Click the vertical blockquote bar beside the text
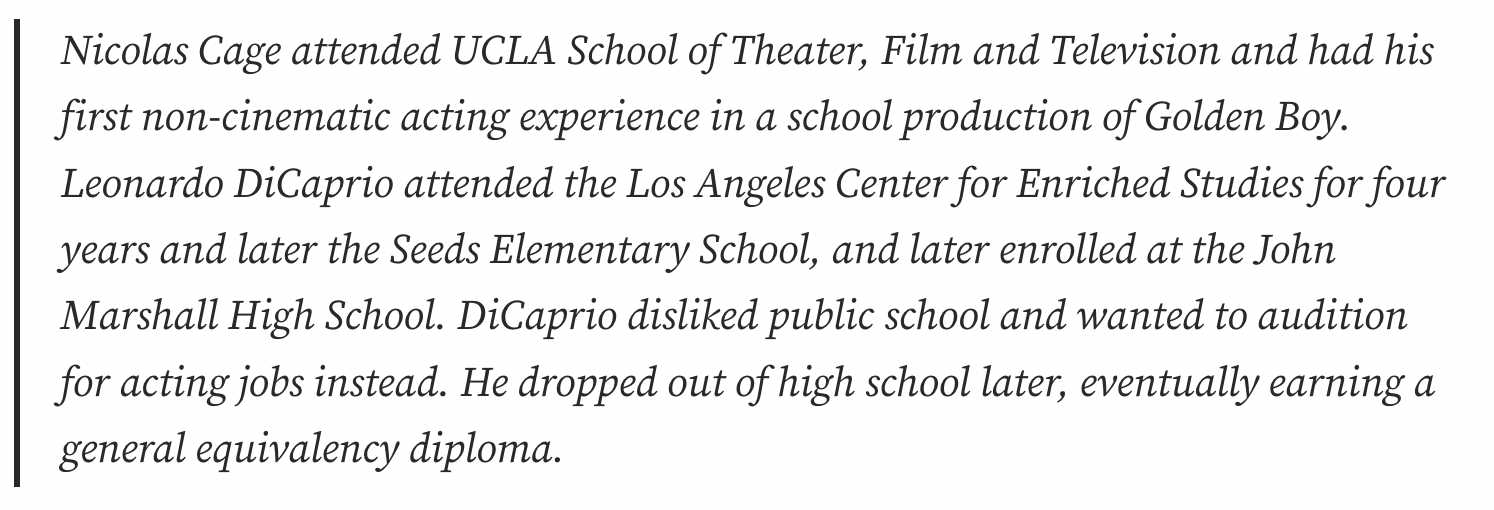The height and width of the screenshot is (510, 1494). point(17,253)
